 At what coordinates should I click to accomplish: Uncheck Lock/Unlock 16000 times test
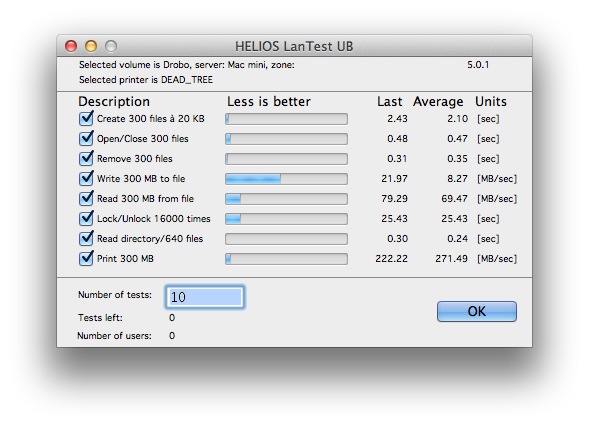86,218
